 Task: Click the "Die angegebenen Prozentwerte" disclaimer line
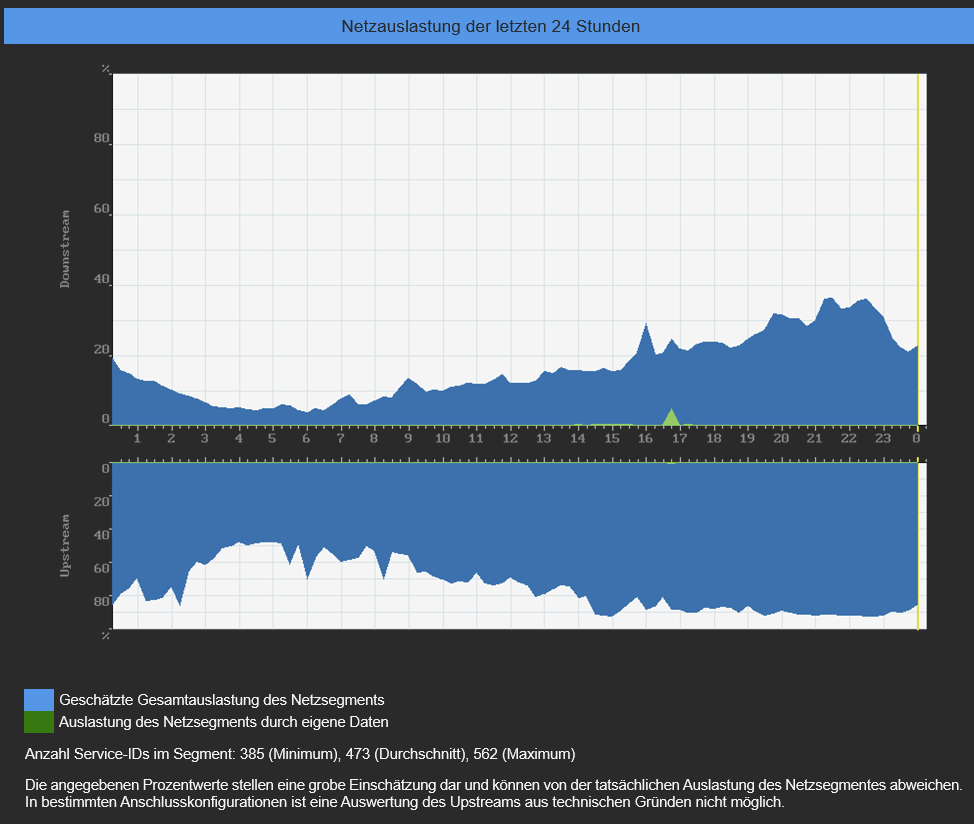point(493,785)
